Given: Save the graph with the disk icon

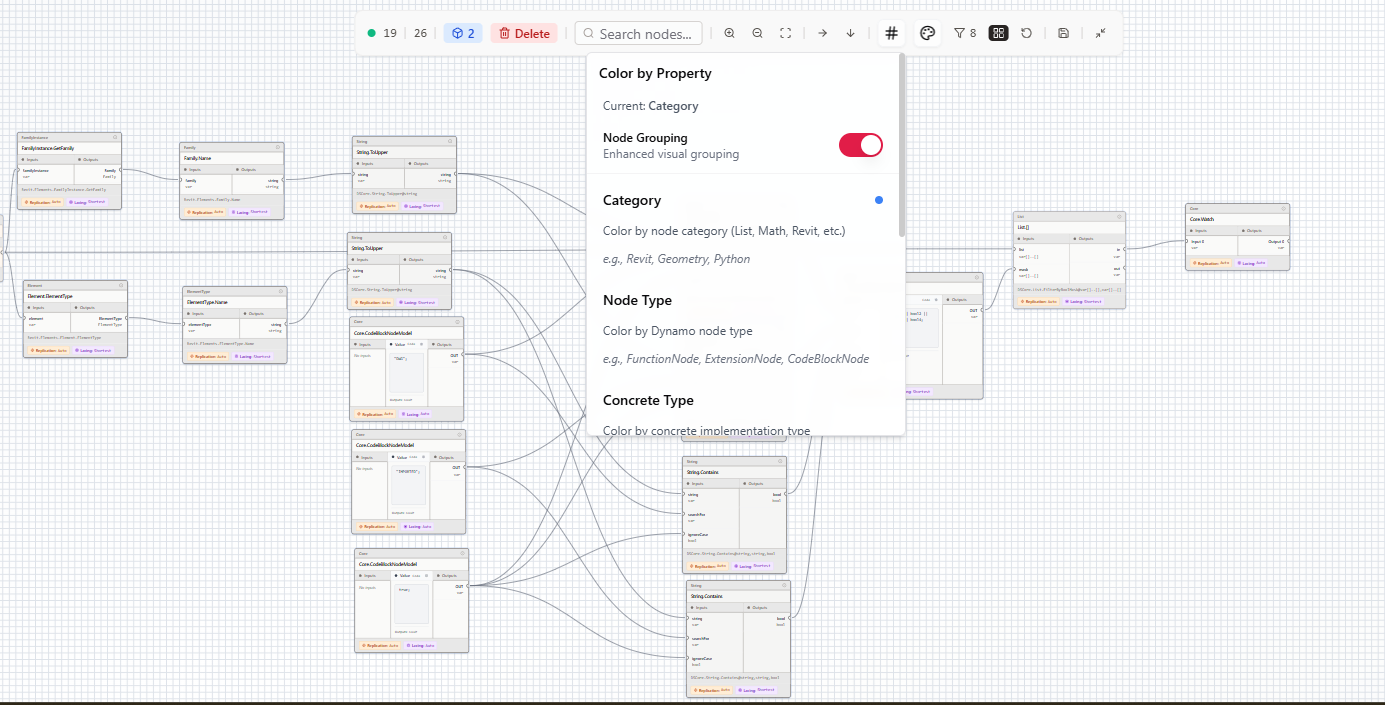Looking at the screenshot, I should 1063,33.
